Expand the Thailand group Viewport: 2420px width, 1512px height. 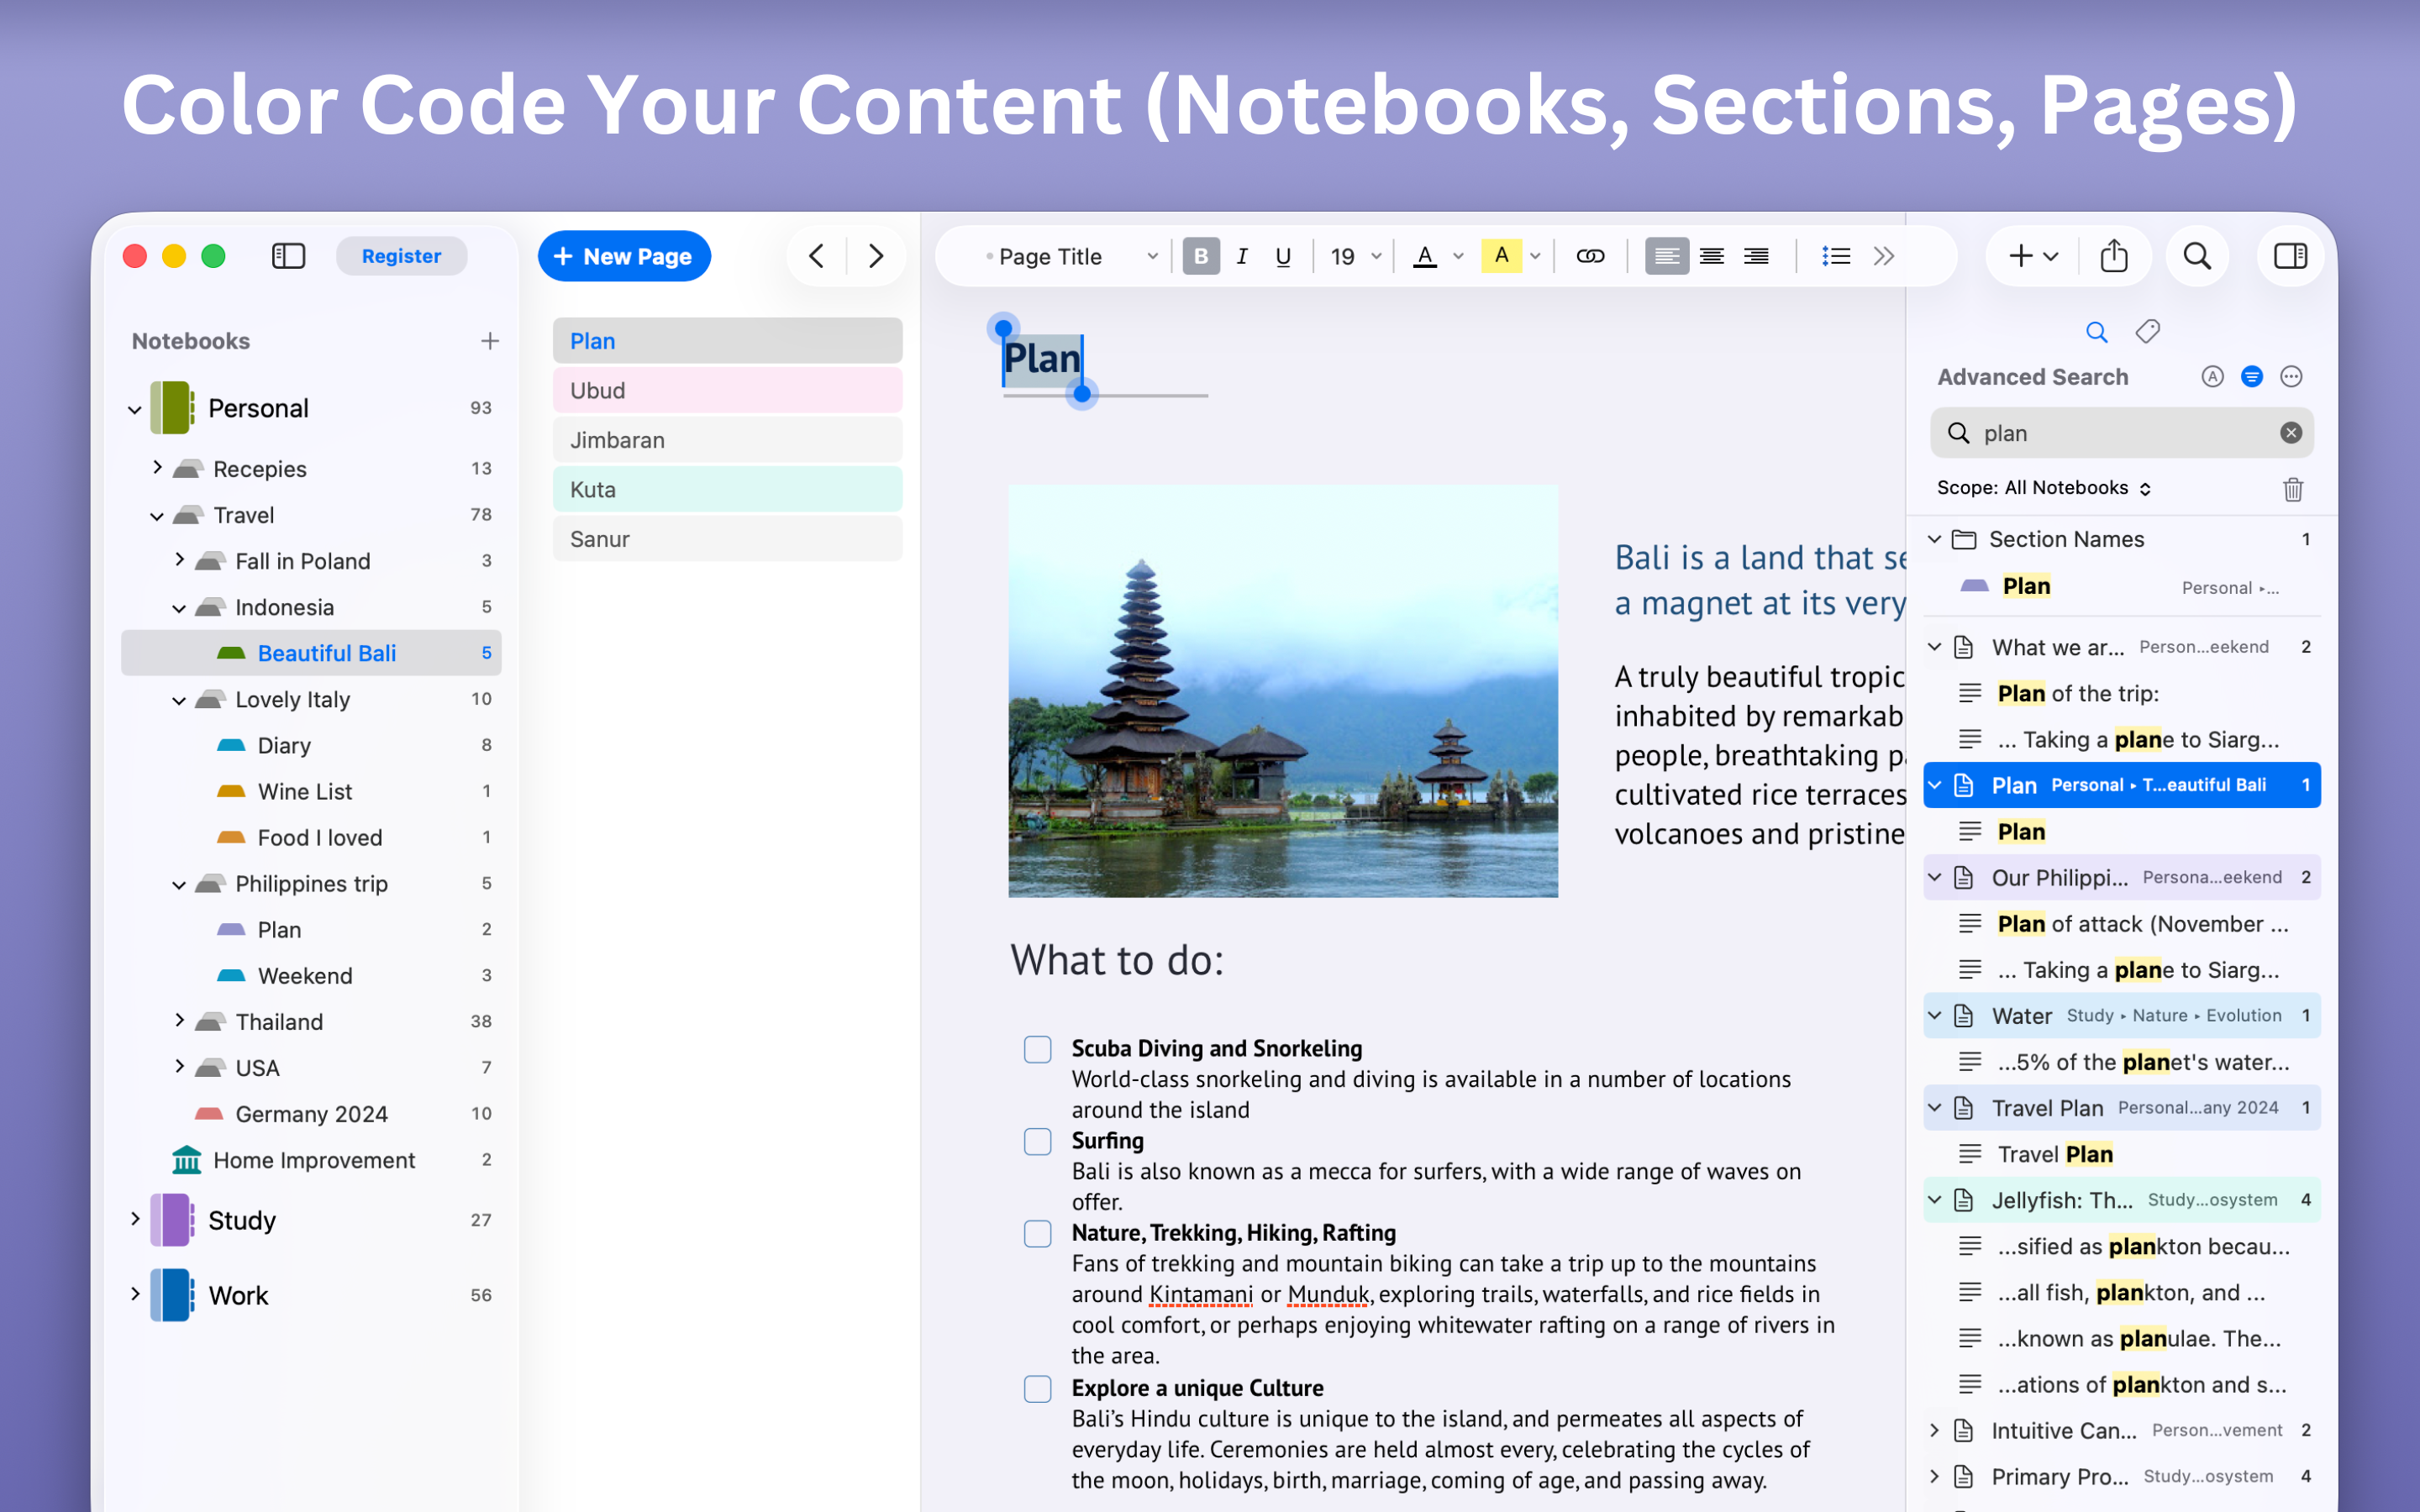click(179, 1020)
